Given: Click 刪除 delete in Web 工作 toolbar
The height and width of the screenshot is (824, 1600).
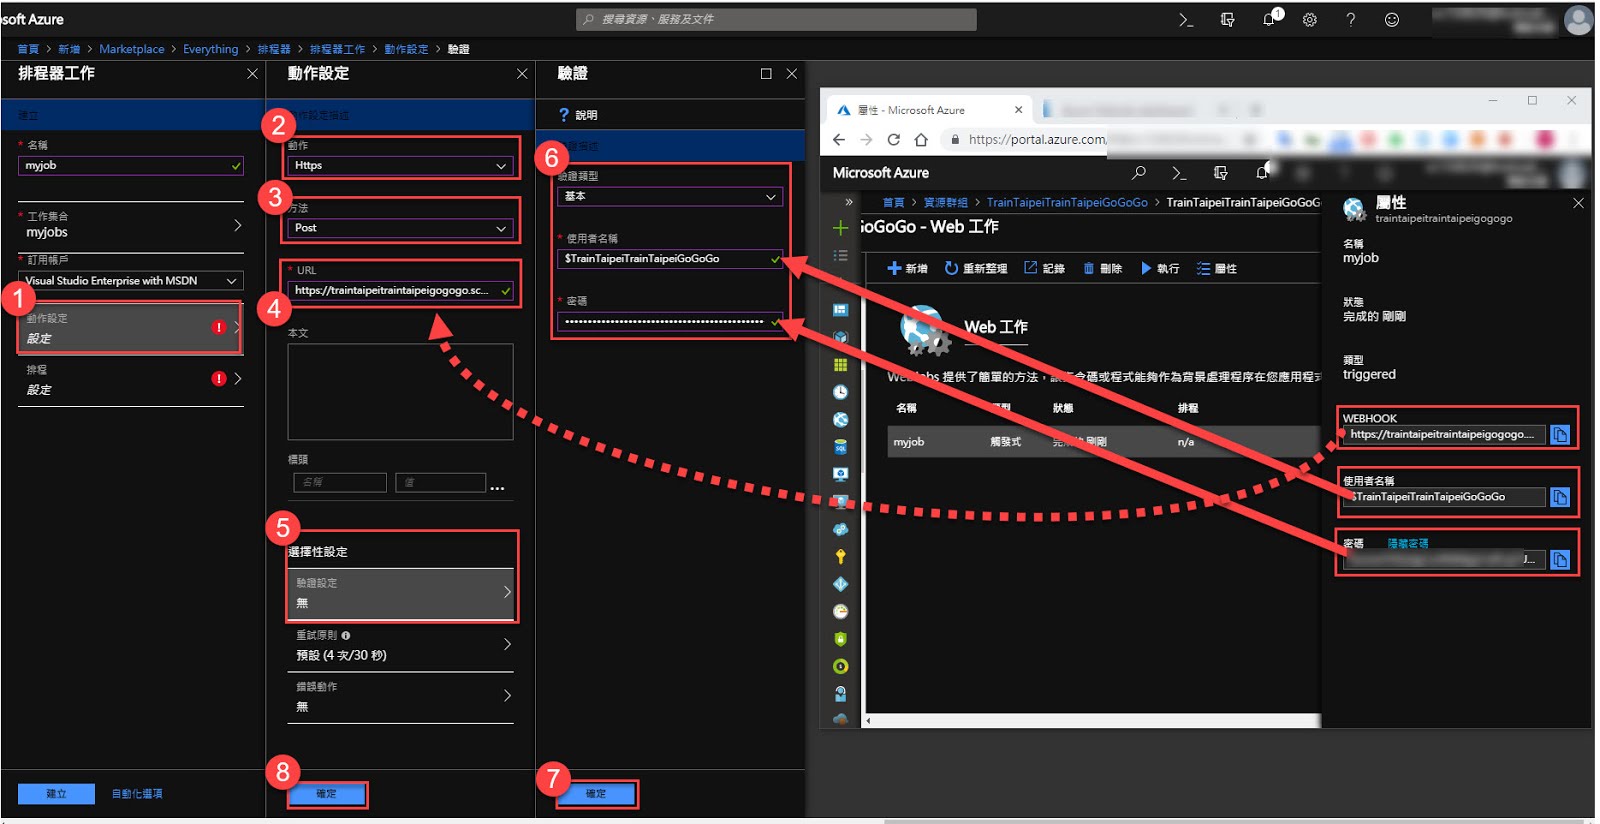Looking at the screenshot, I should tap(1103, 268).
